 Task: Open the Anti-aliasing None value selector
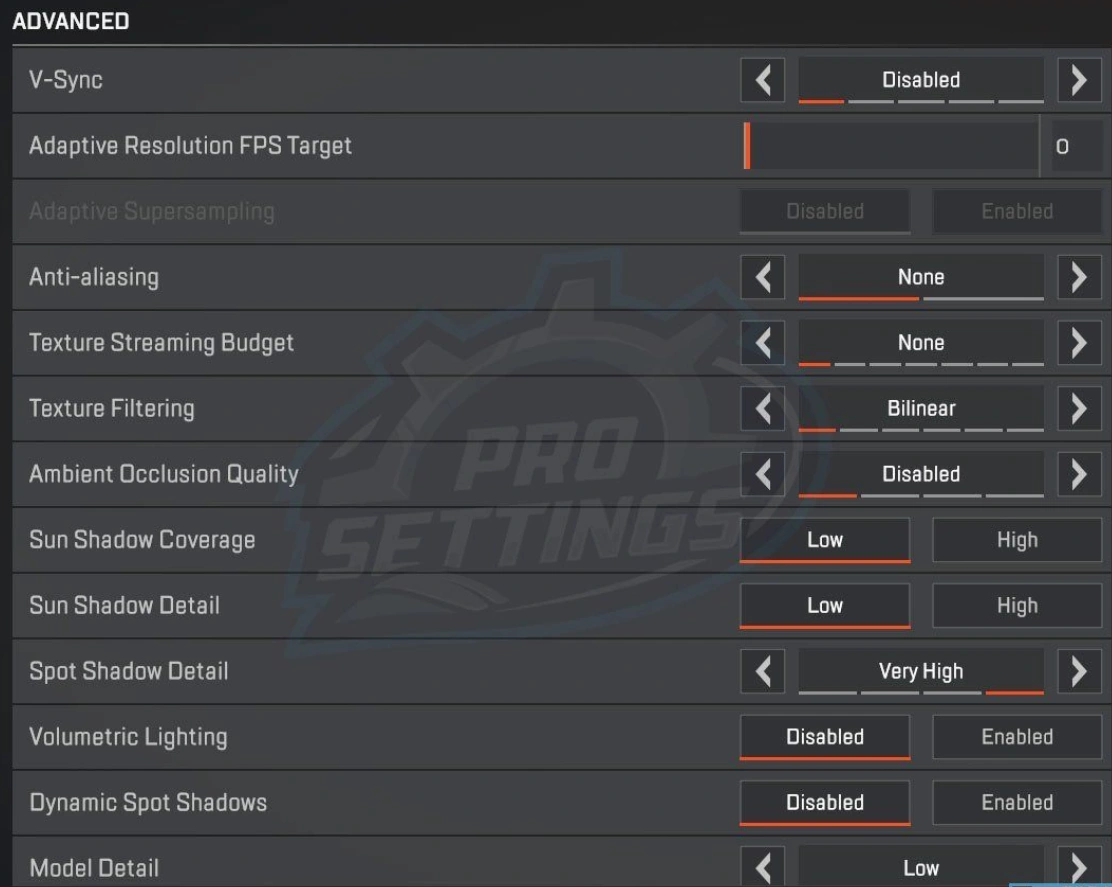point(920,277)
